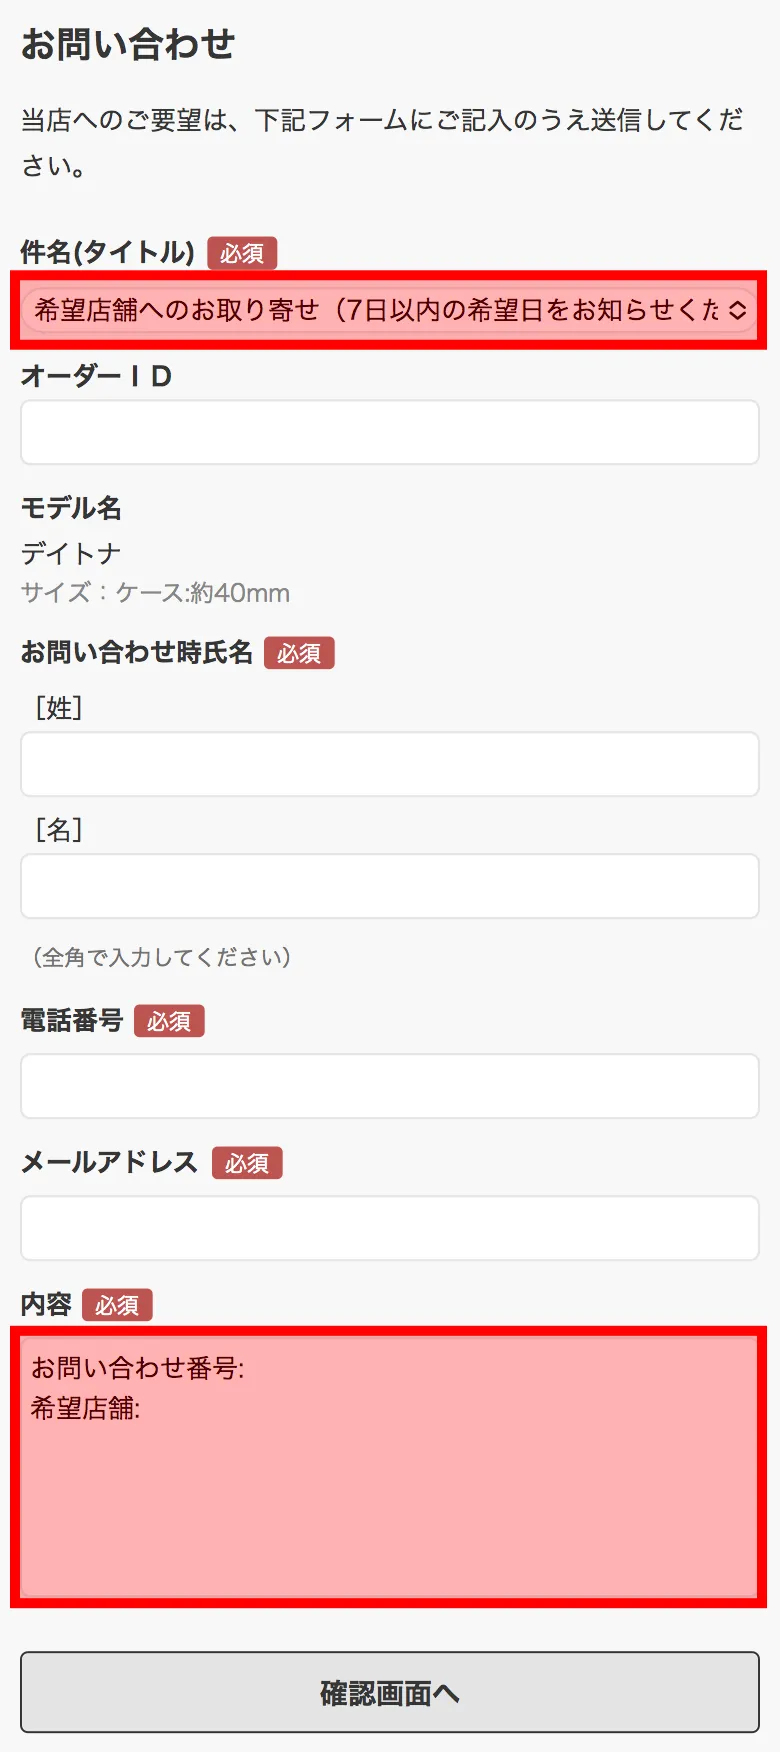
Task: Click the up-down chevron arrows in subject select
Action: 737,310
